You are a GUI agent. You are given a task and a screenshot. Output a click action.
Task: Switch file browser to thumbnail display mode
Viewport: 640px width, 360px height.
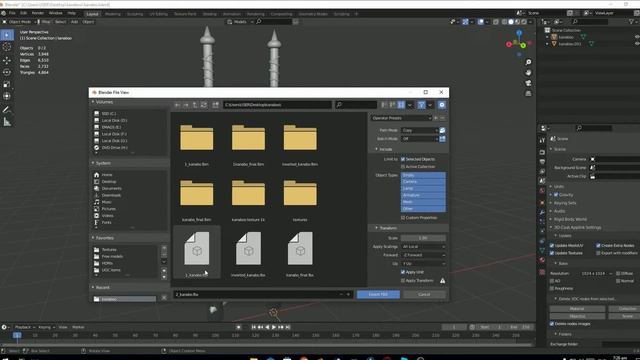point(401,105)
